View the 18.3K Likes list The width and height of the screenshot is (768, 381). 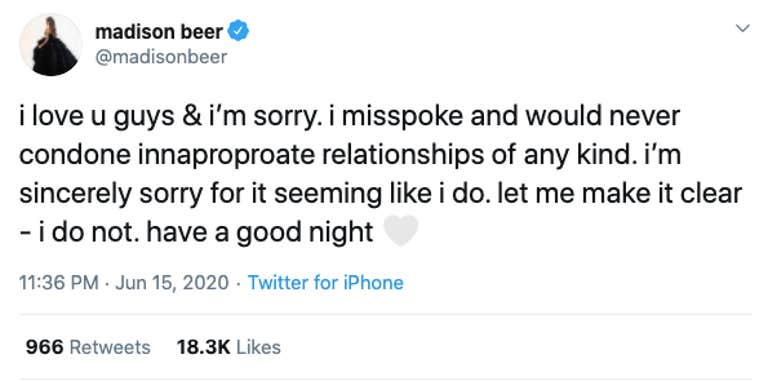(x=228, y=347)
